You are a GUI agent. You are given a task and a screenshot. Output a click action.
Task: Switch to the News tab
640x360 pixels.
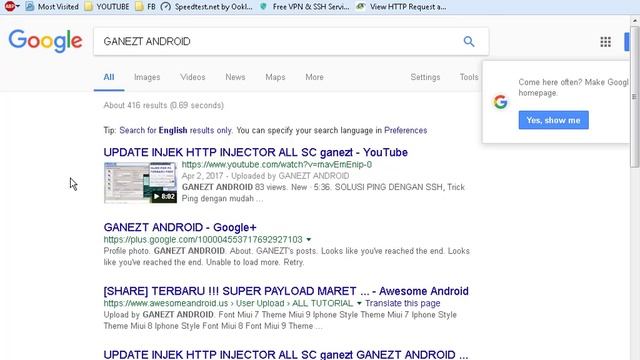tap(235, 77)
